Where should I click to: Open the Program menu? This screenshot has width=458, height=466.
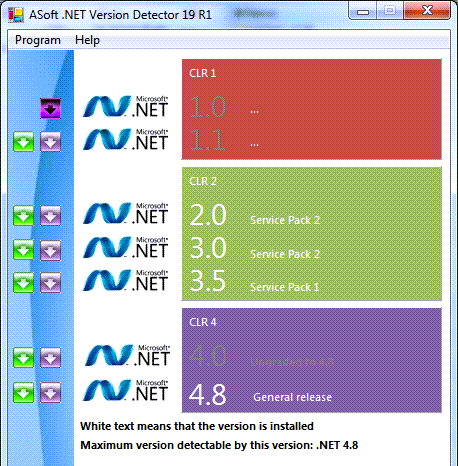click(x=38, y=40)
